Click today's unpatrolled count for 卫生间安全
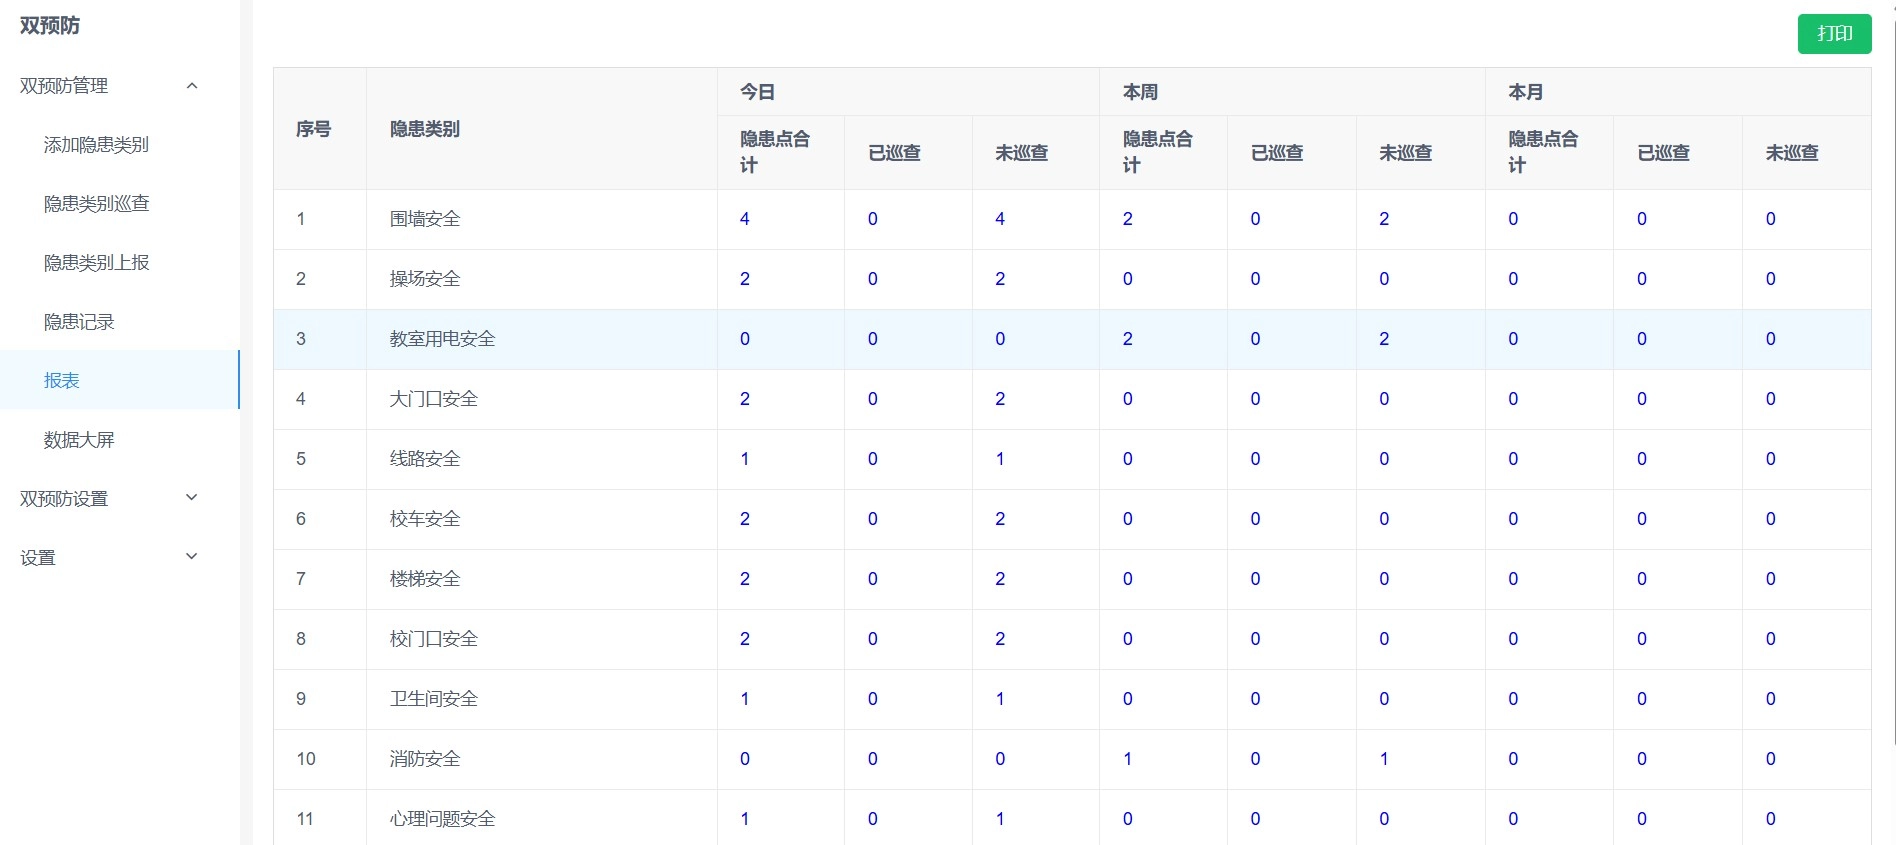This screenshot has height=845, width=1896. pos(1000,699)
